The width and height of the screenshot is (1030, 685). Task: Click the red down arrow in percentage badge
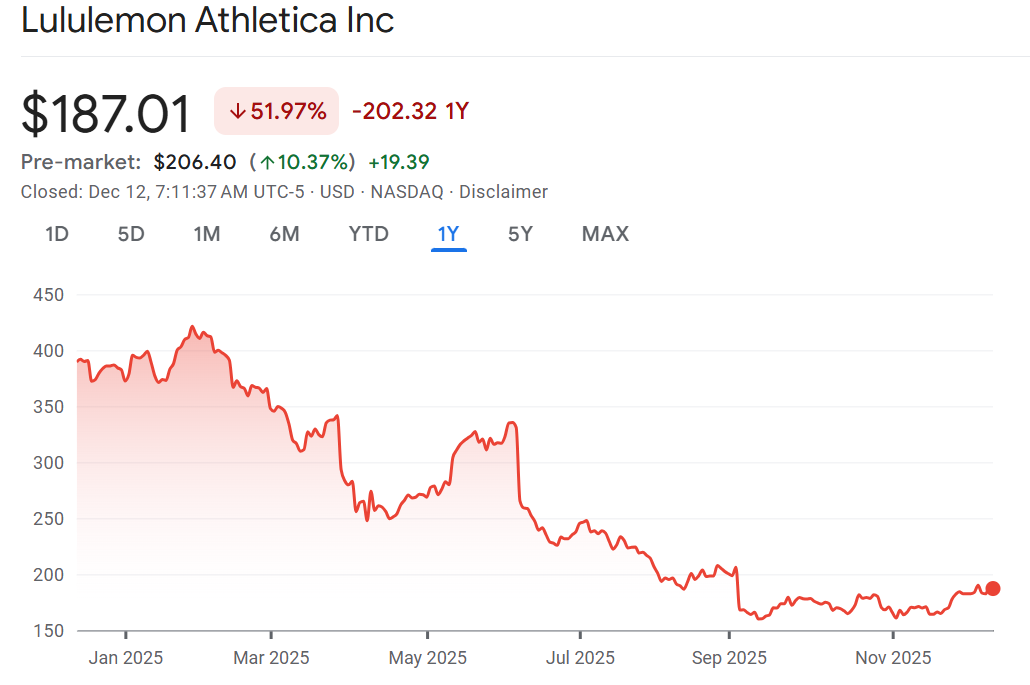237,111
